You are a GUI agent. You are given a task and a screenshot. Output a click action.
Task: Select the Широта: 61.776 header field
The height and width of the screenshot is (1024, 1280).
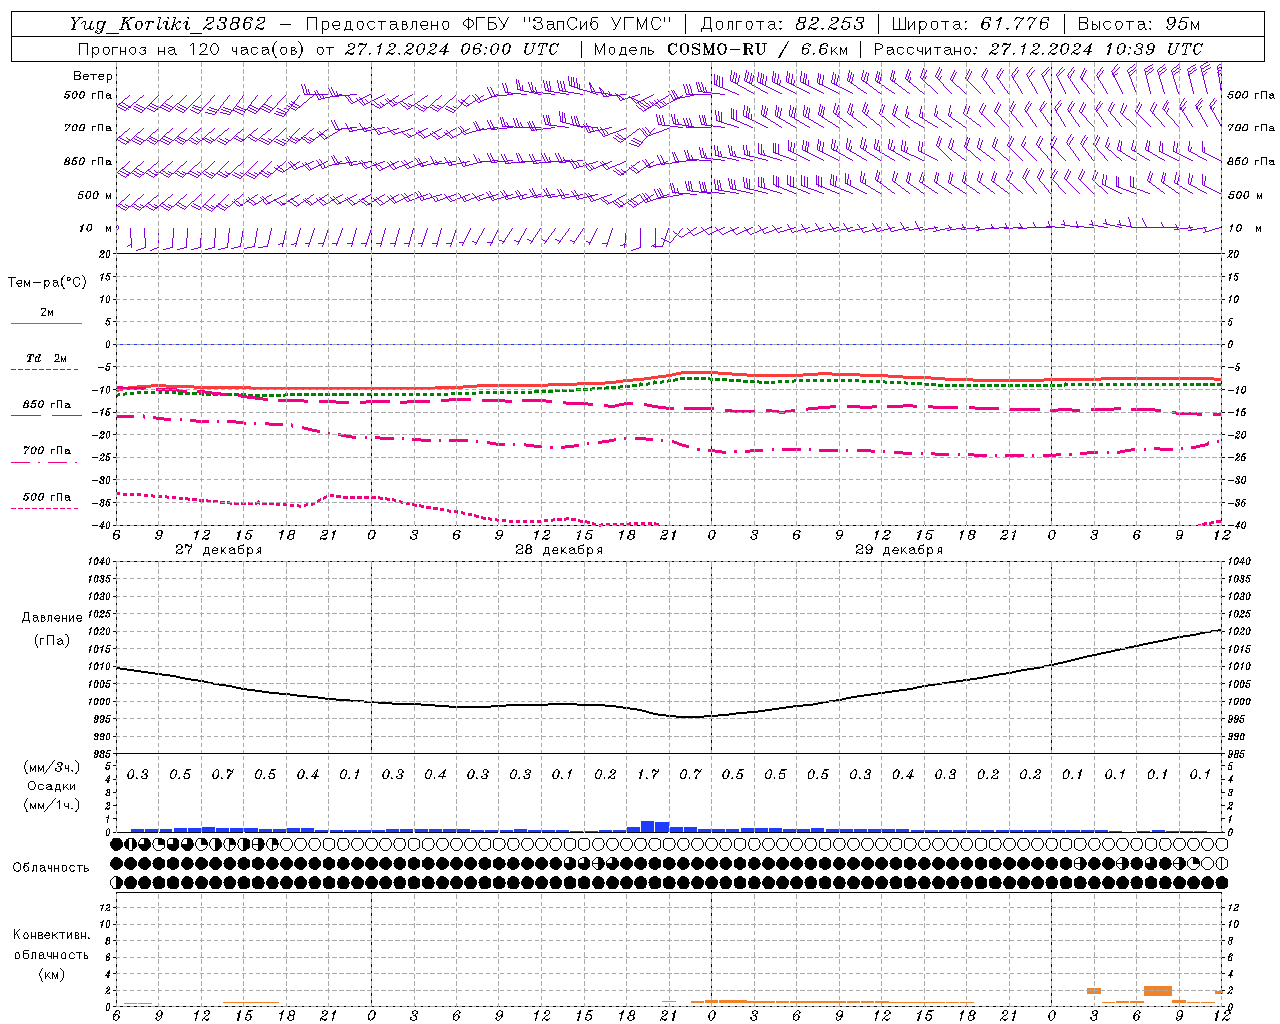click(970, 24)
